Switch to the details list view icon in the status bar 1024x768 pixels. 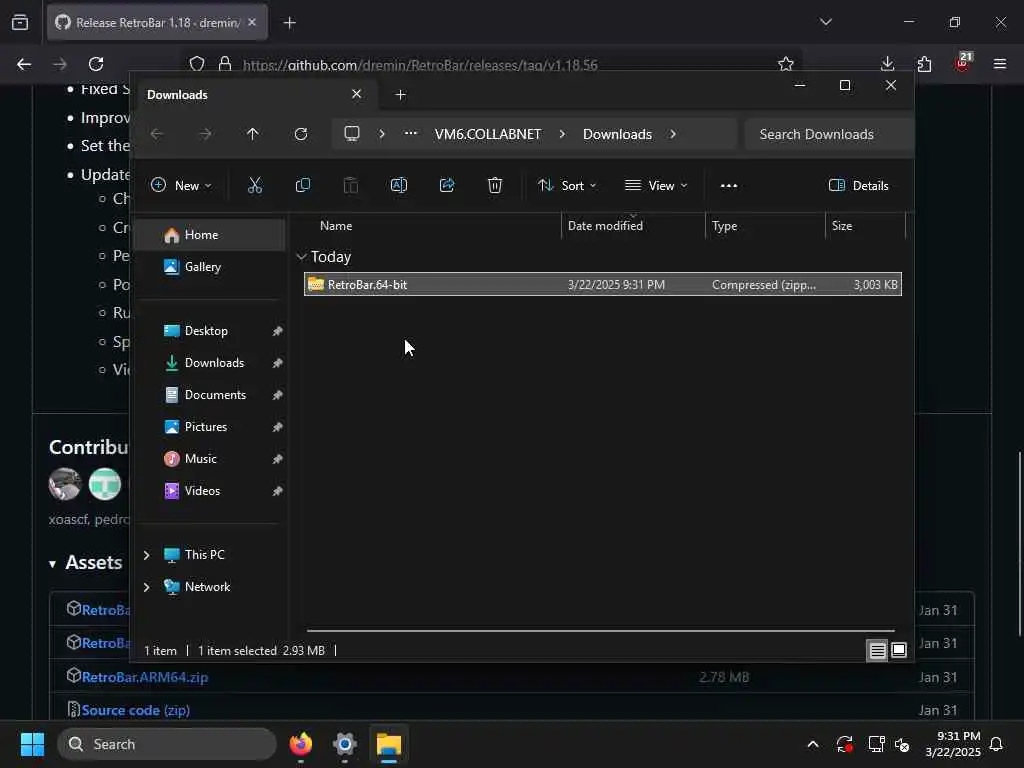tap(877, 650)
